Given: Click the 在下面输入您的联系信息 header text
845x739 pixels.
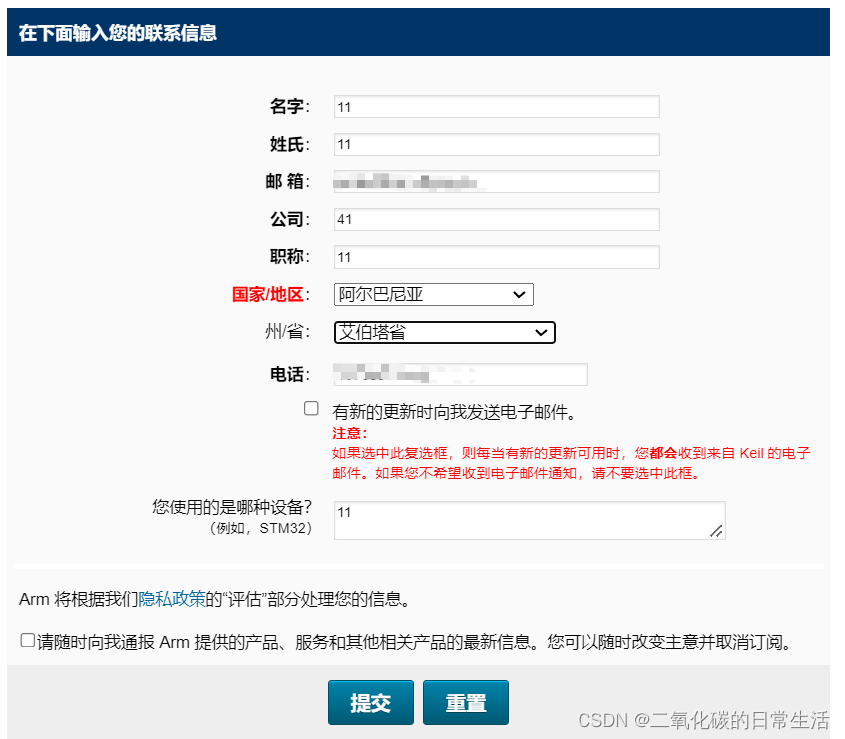Looking at the screenshot, I should pyautogui.click(x=117, y=33).
